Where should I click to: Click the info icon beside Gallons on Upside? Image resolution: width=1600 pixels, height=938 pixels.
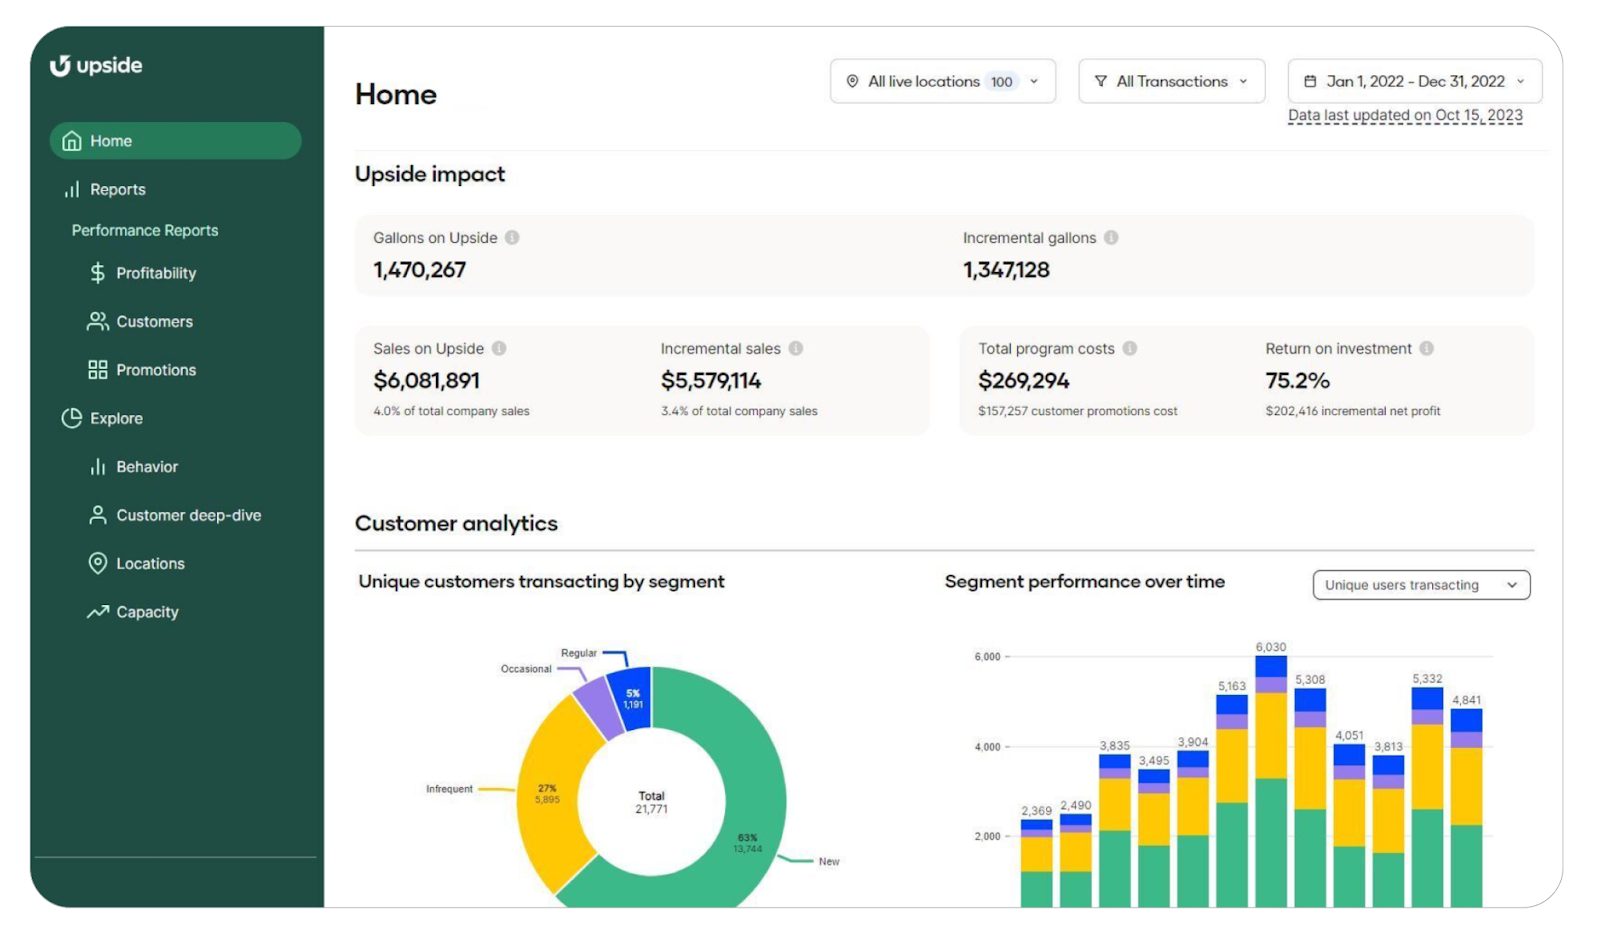pos(512,237)
